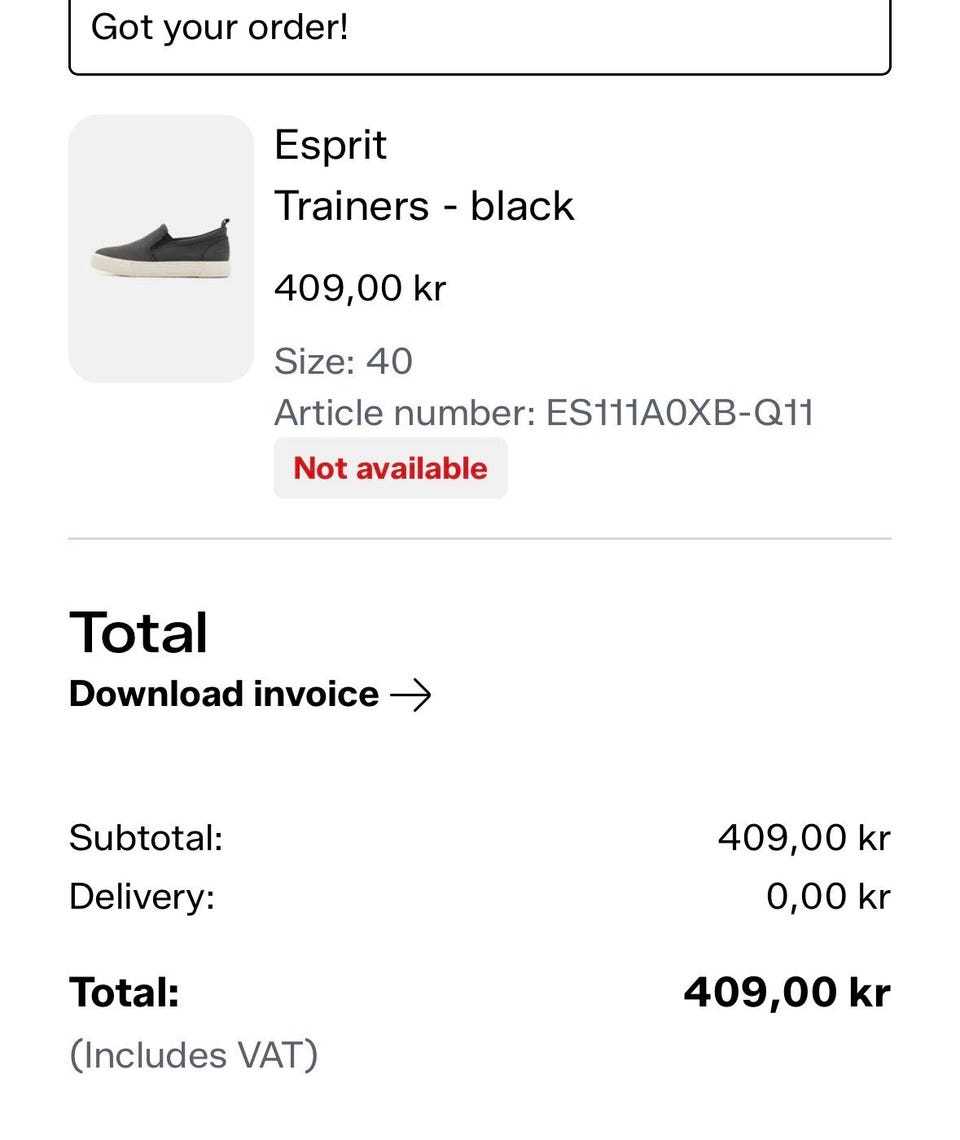Screen dimensions: 960x1140
Task: Click the bold Total: label
Action: pos(124,992)
